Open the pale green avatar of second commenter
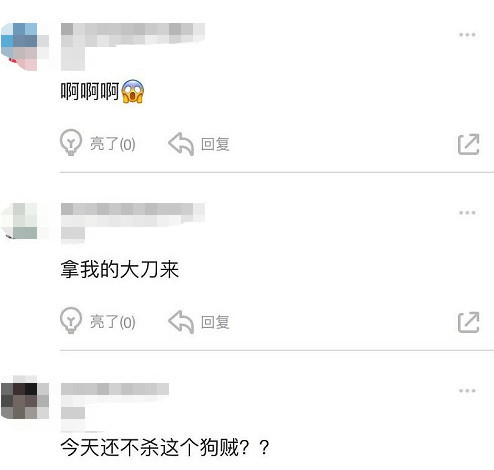 click(x=25, y=221)
